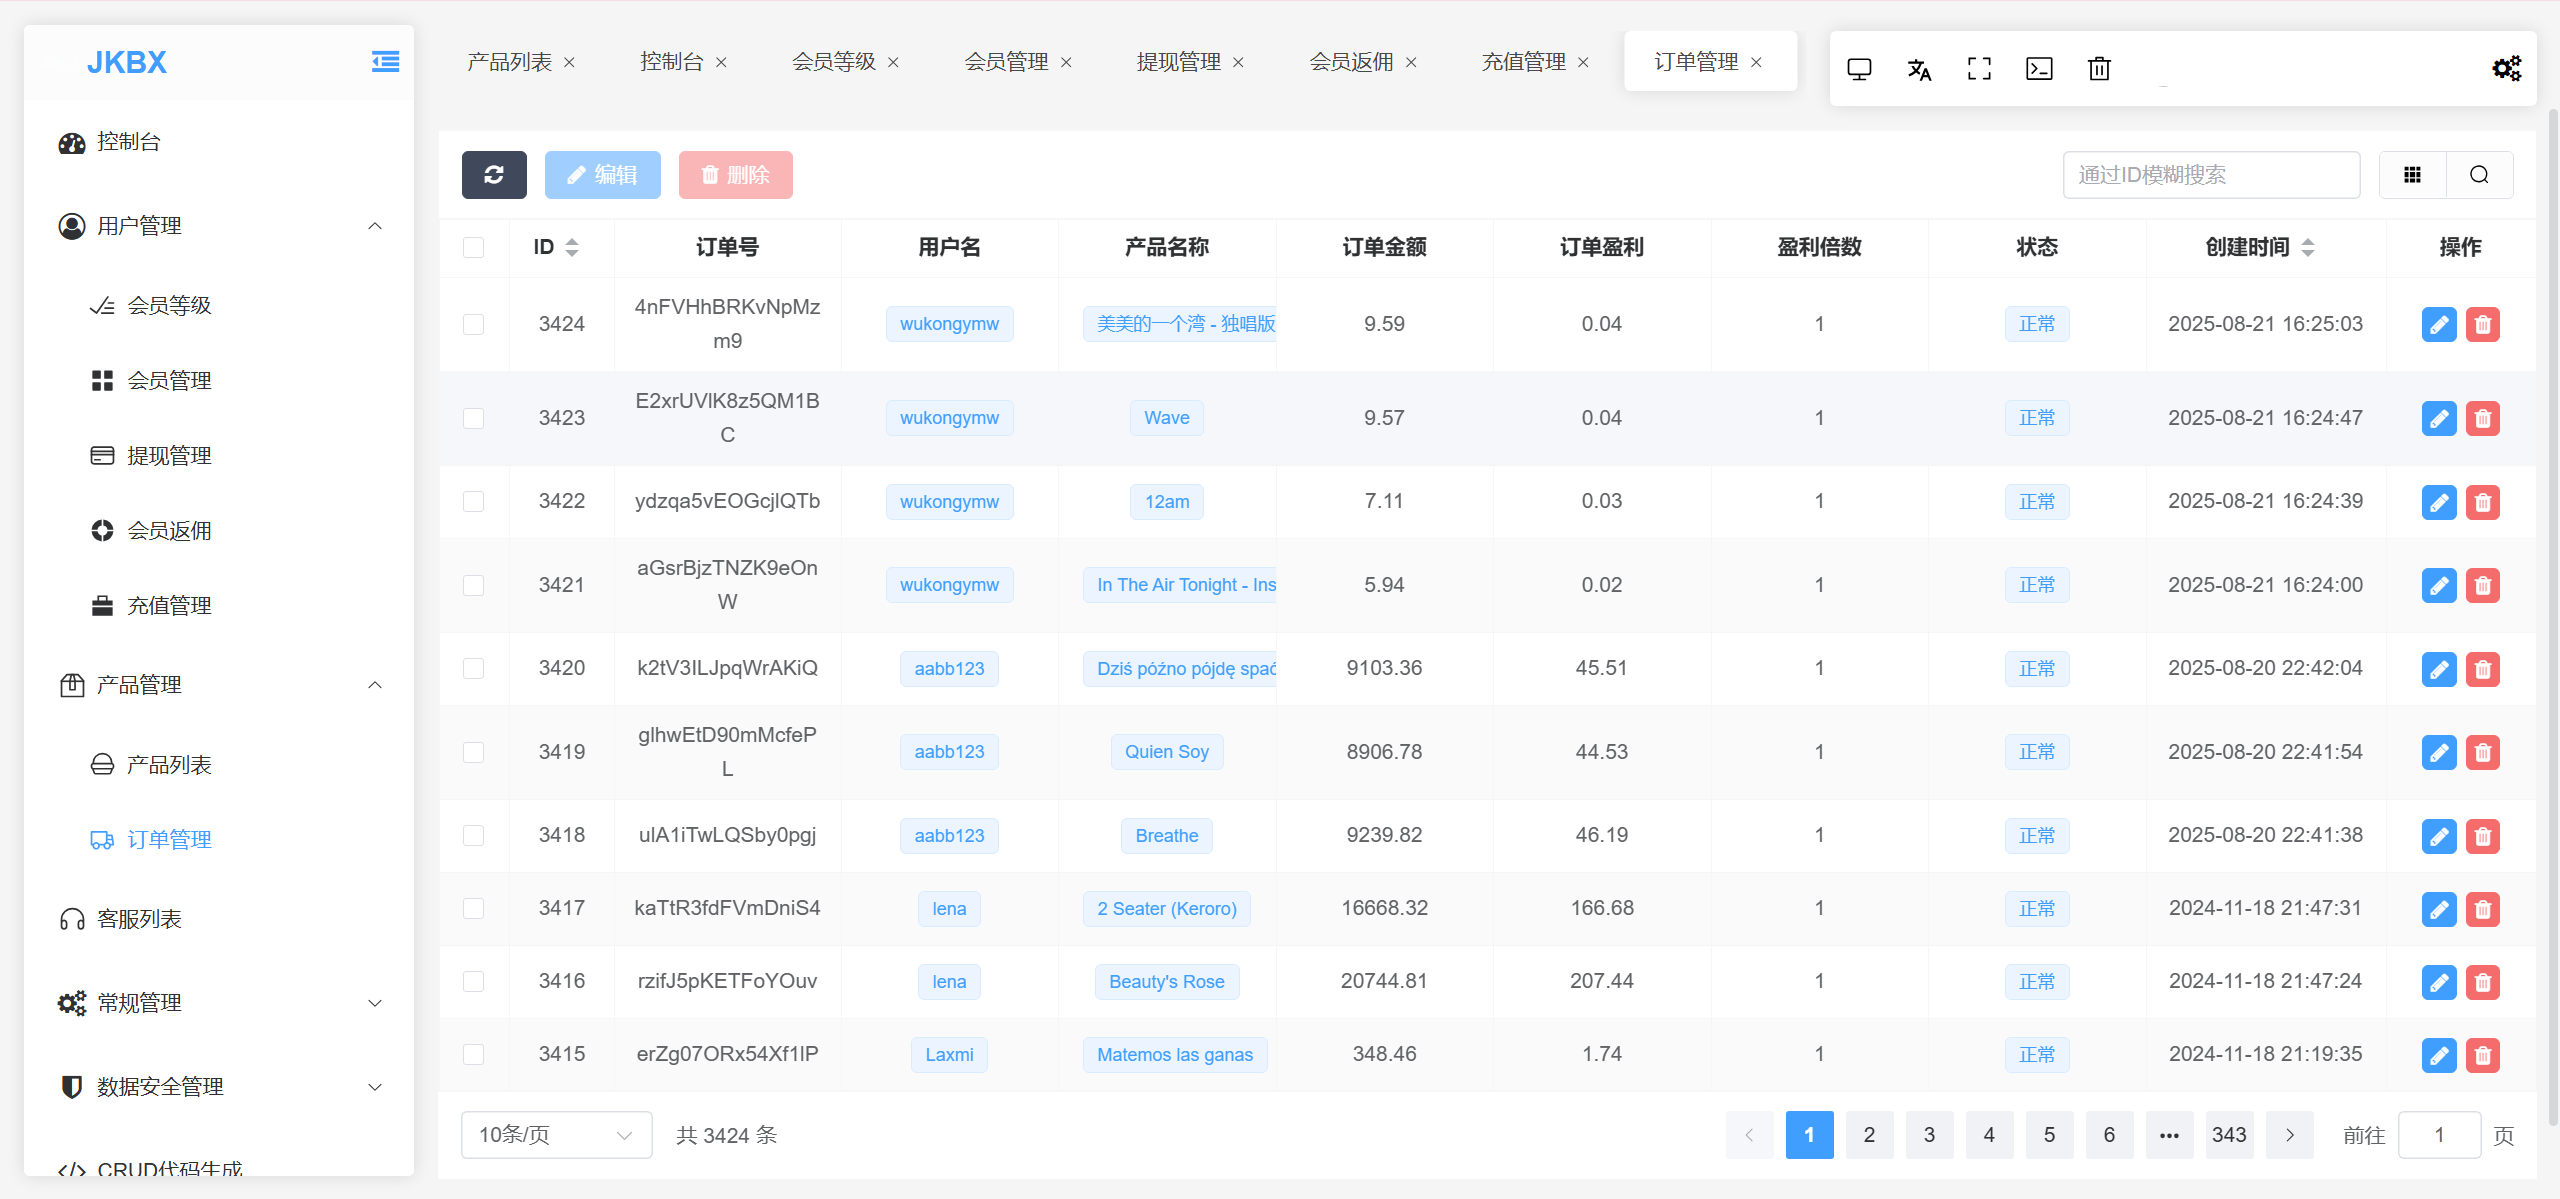Go to page 3 in pagination
The width and height of the screenshot is (2560, 1199).
[1929, 1135]
